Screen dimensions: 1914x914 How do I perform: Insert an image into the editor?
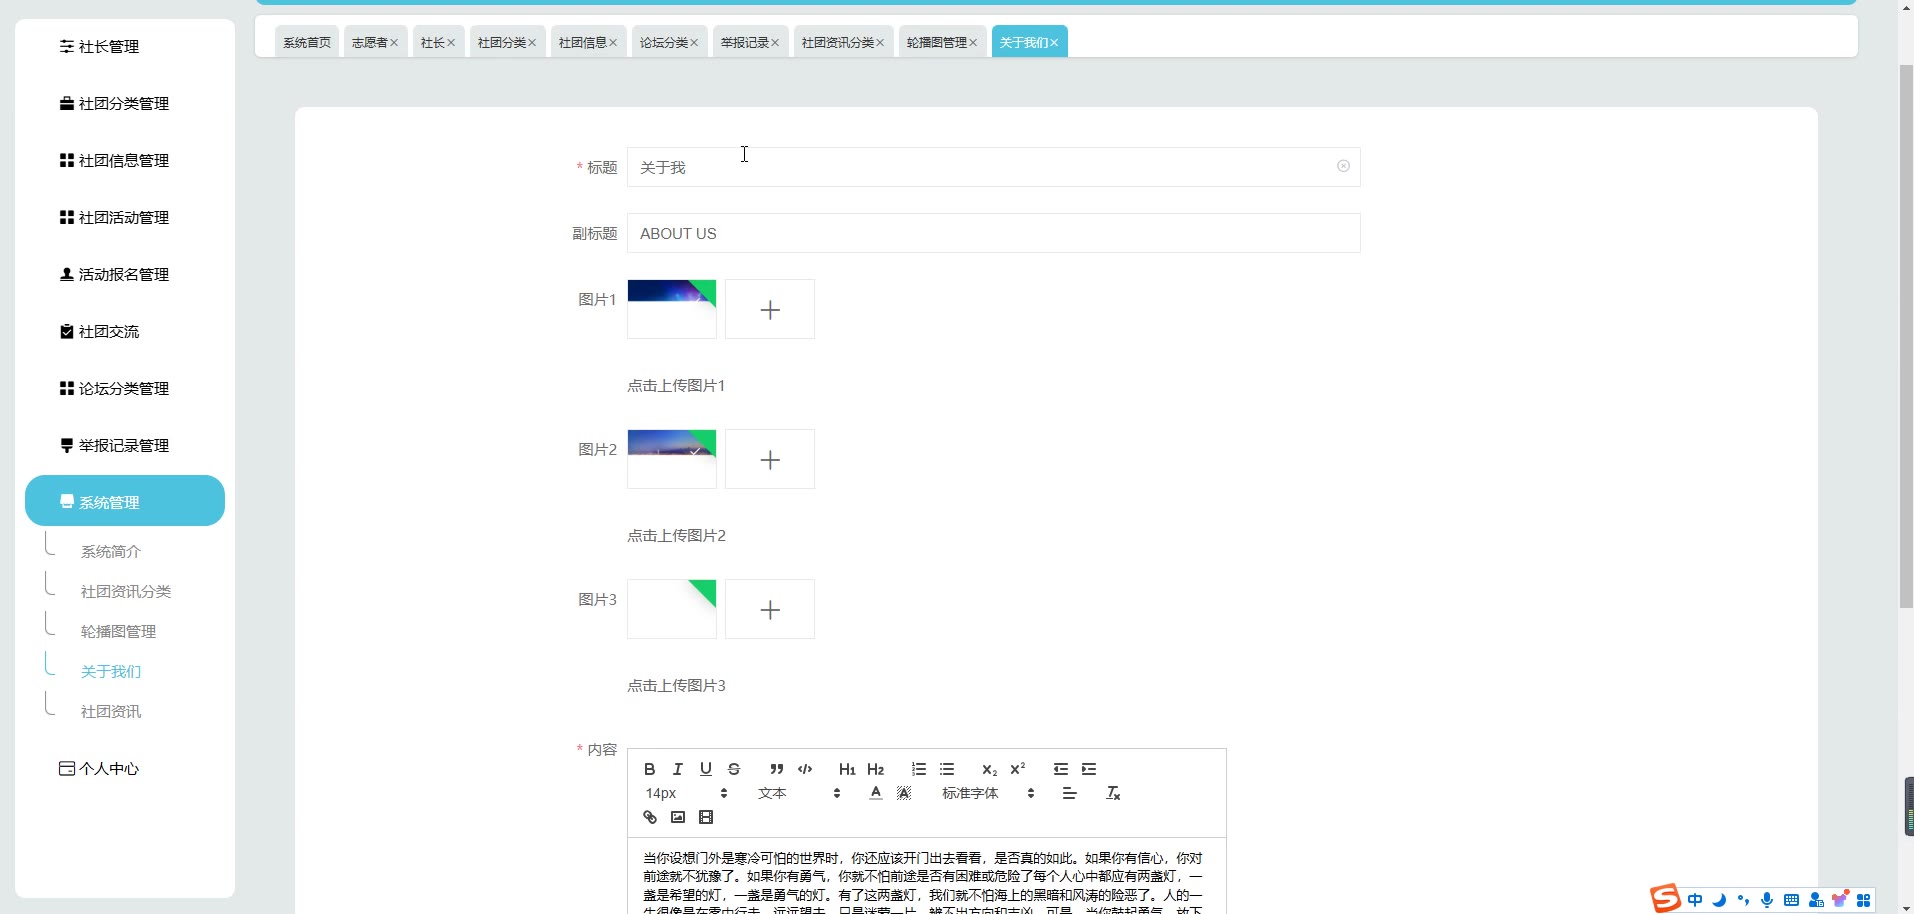[x=678, y=817]
